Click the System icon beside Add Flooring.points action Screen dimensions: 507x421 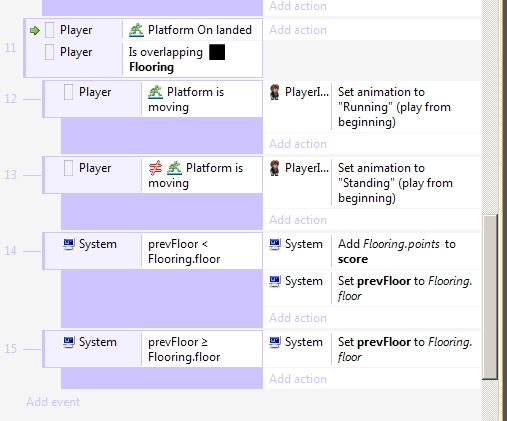pos(275,244)
